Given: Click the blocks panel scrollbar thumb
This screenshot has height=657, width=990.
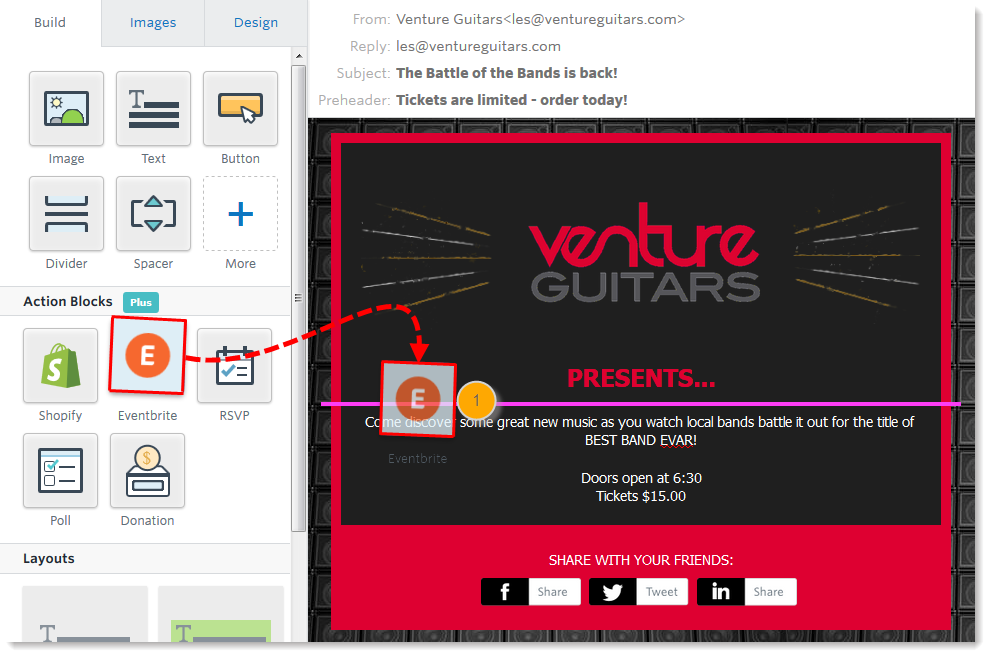Looking at the screenshot, I should tap(299, 297).
